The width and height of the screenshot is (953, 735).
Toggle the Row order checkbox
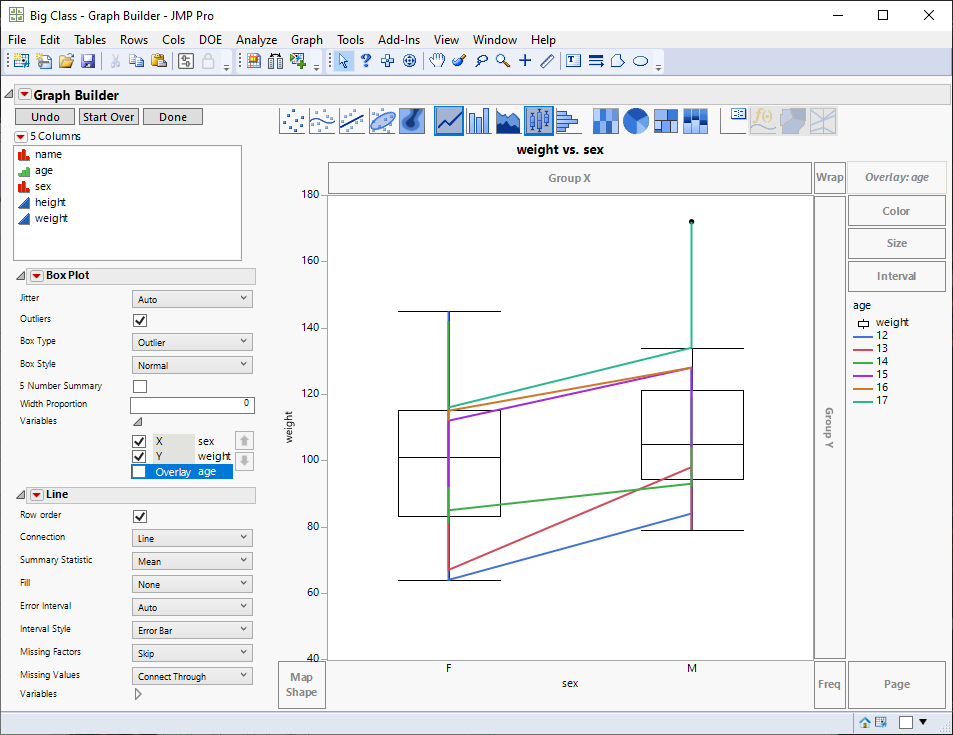click(140, 516)
